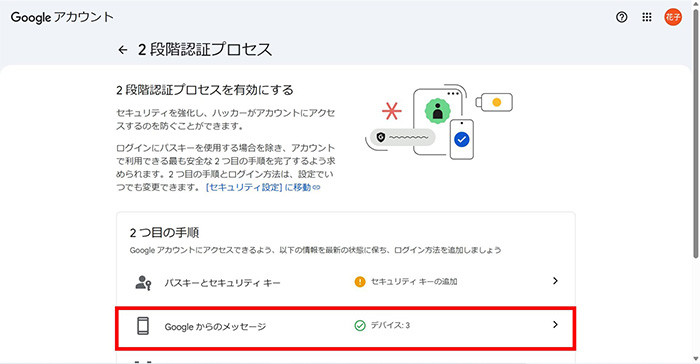Follow the [セキュリティ設定] に移動 link
Viewport: 700px width, 364px height.
263,188
